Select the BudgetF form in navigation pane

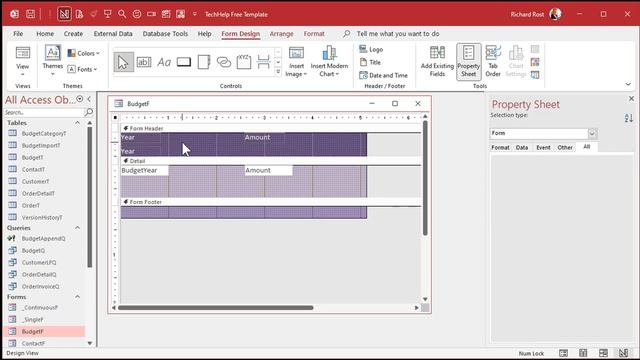(44, 331)
